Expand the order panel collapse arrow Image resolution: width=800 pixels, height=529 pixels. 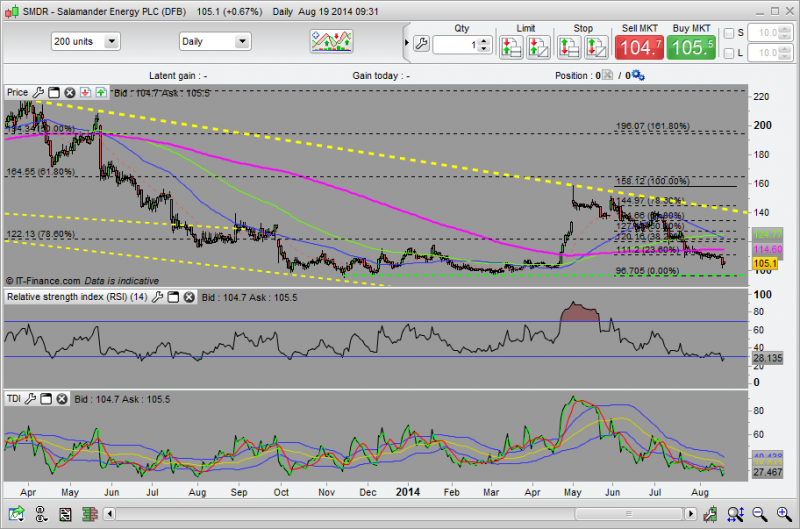(x=406, y=42)
